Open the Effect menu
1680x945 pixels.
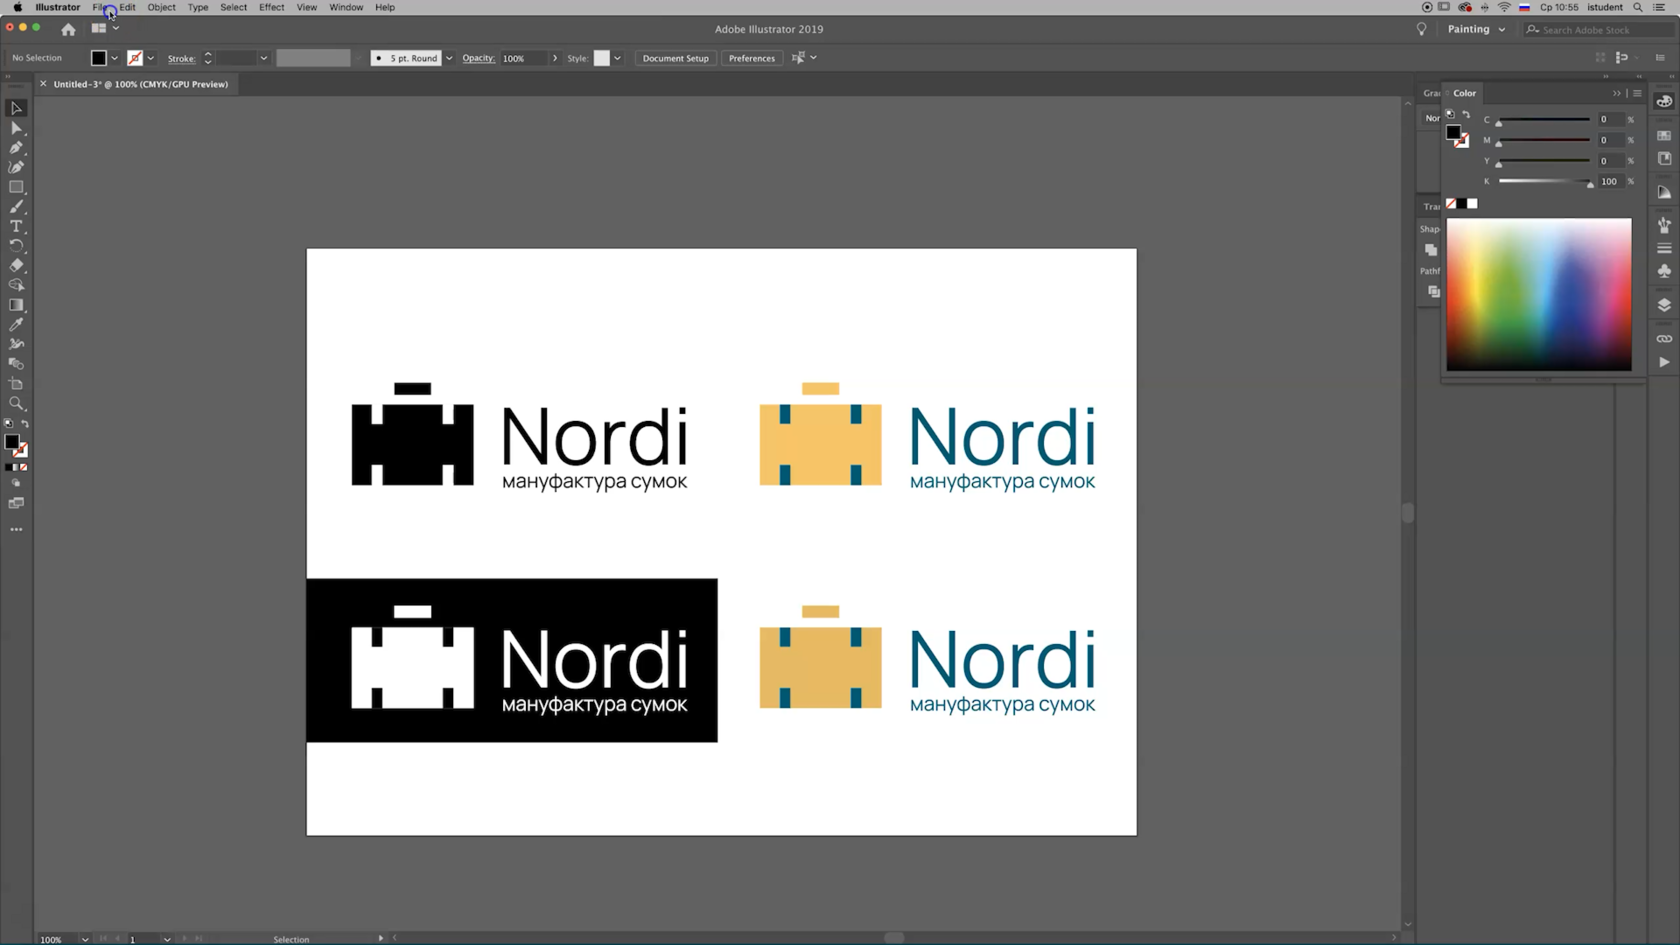(x=272, y=7)
